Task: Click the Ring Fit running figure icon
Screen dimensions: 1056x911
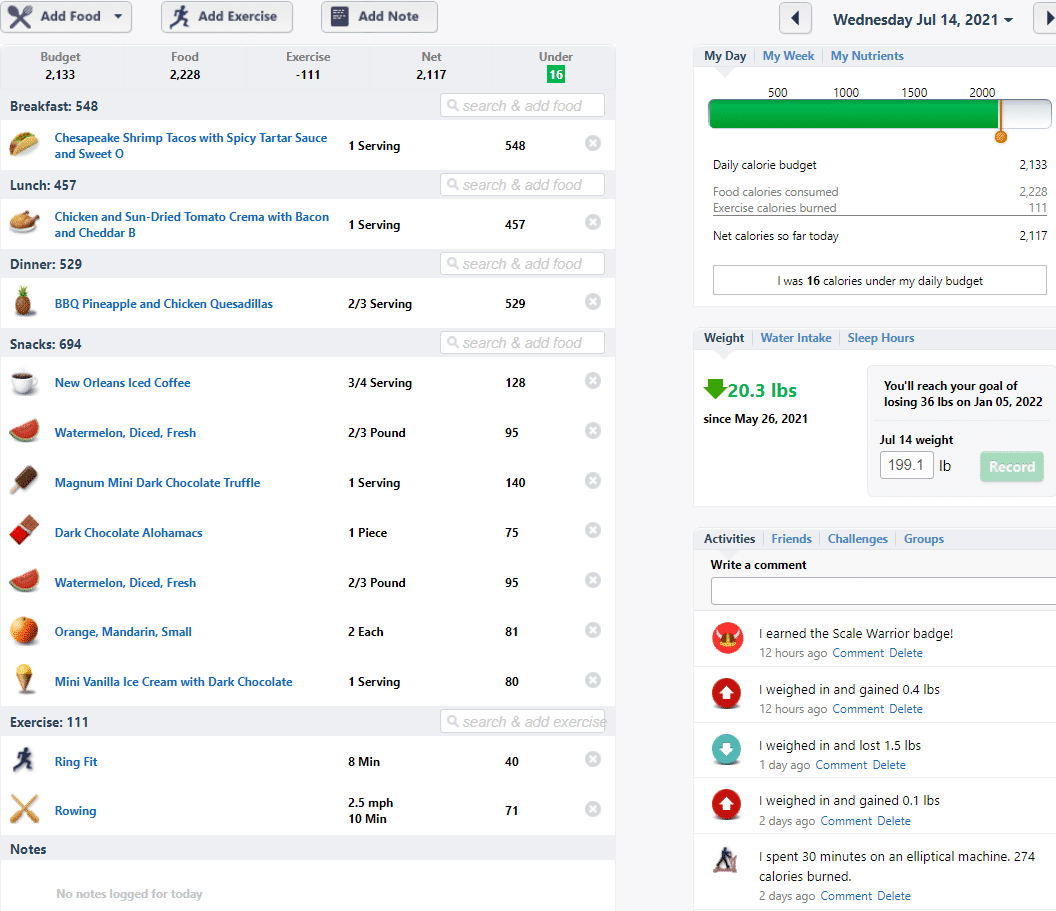Action: 24,760
